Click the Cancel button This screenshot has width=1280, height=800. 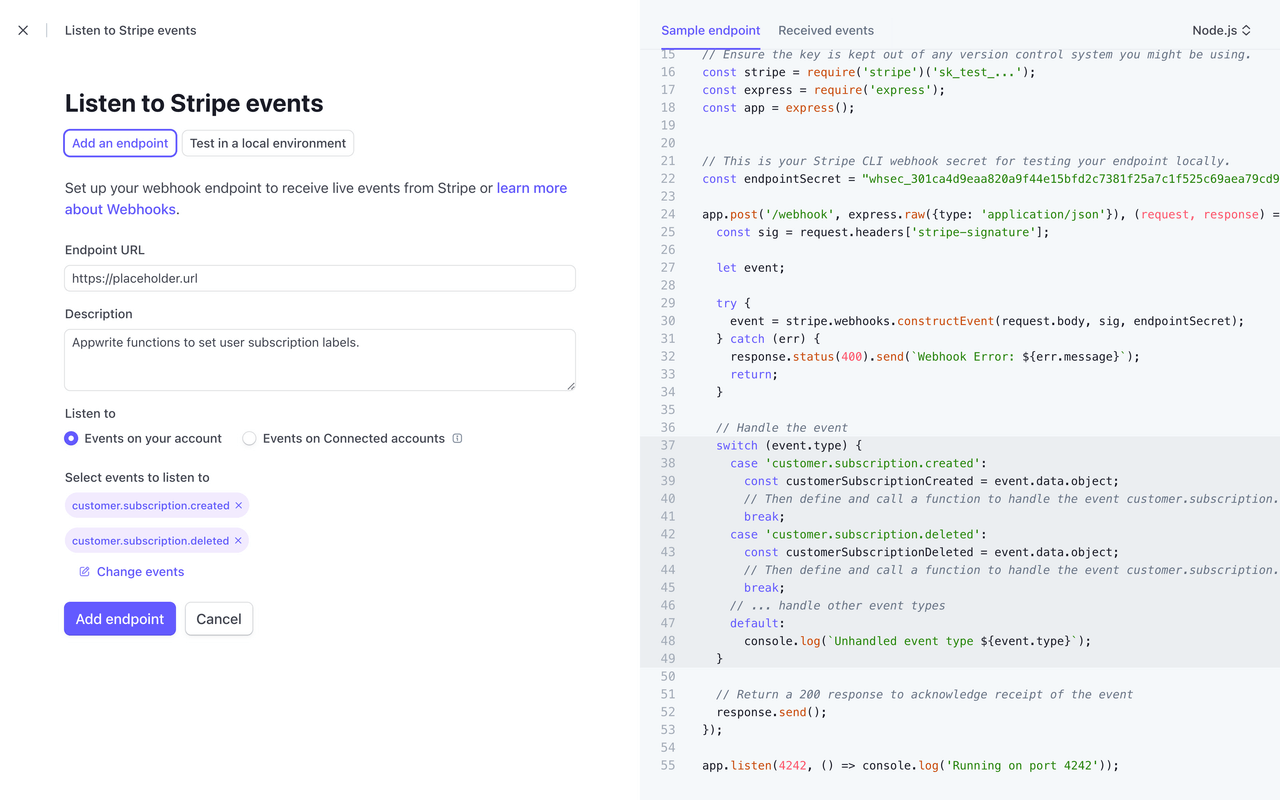point(219,619)
